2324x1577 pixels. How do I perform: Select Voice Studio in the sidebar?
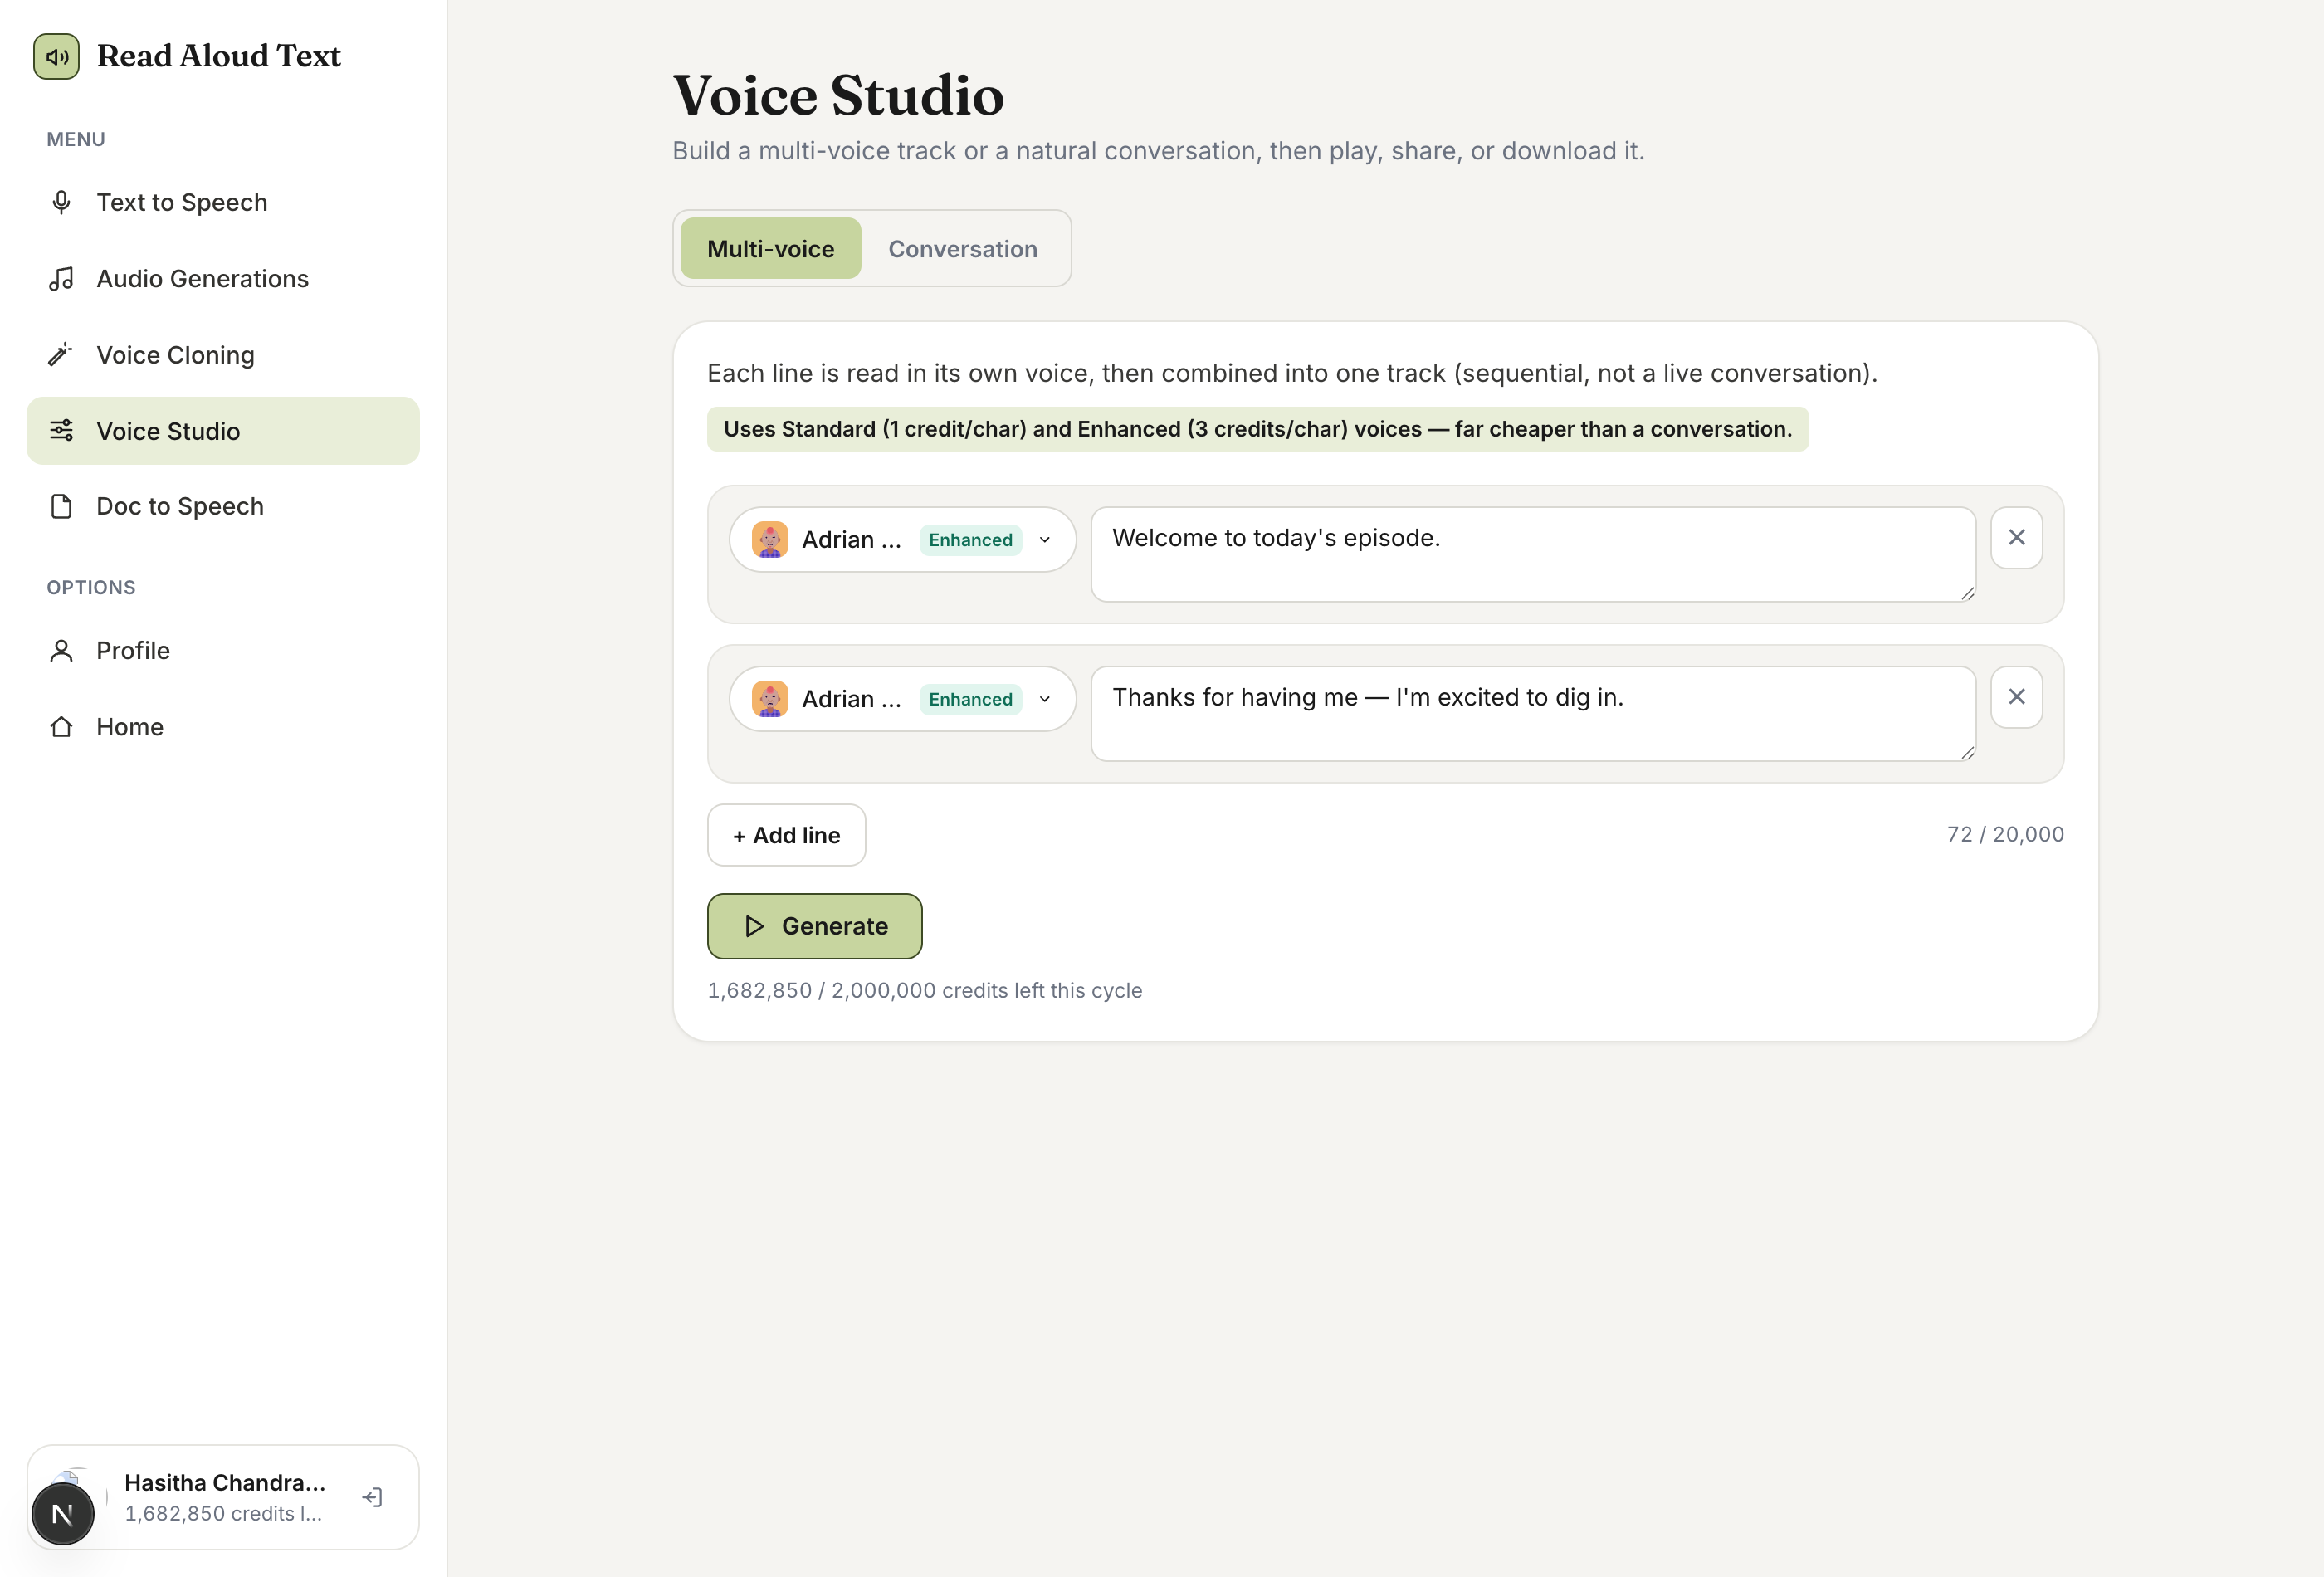tap(223, 430)
